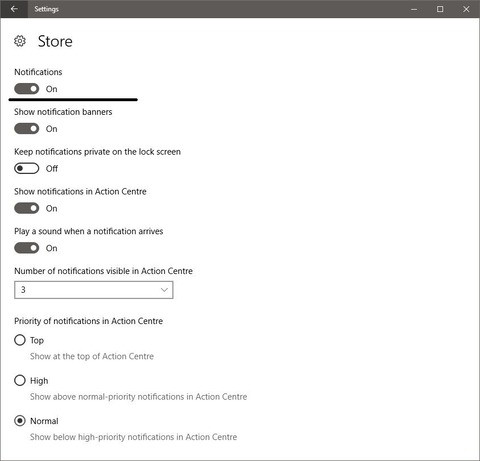Click 'Number of notifications visible in Action Centre' label
The width and height of the screenshot is (480, 461).
point(103,271)
